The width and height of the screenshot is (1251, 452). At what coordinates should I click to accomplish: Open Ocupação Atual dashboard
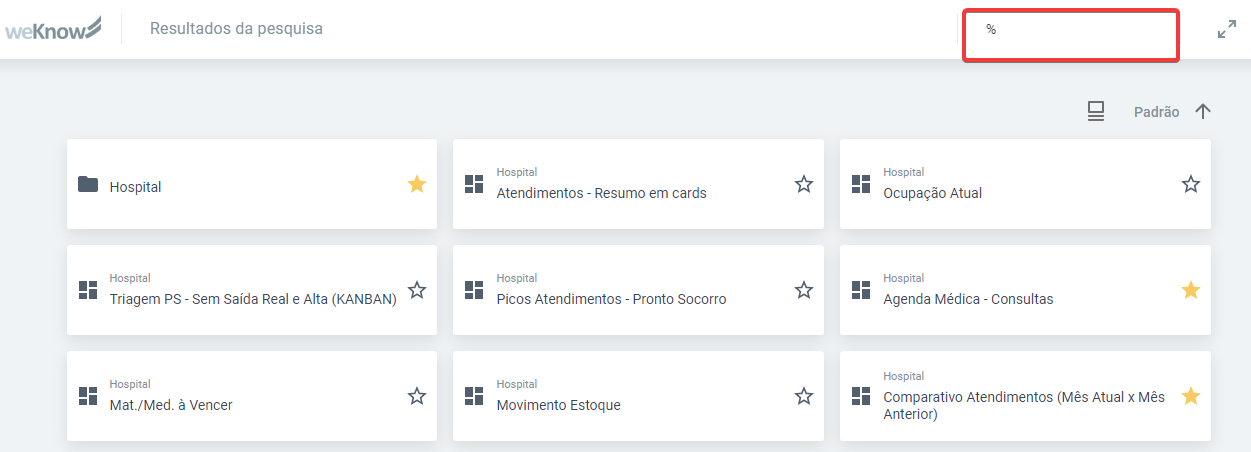(932, 193)
